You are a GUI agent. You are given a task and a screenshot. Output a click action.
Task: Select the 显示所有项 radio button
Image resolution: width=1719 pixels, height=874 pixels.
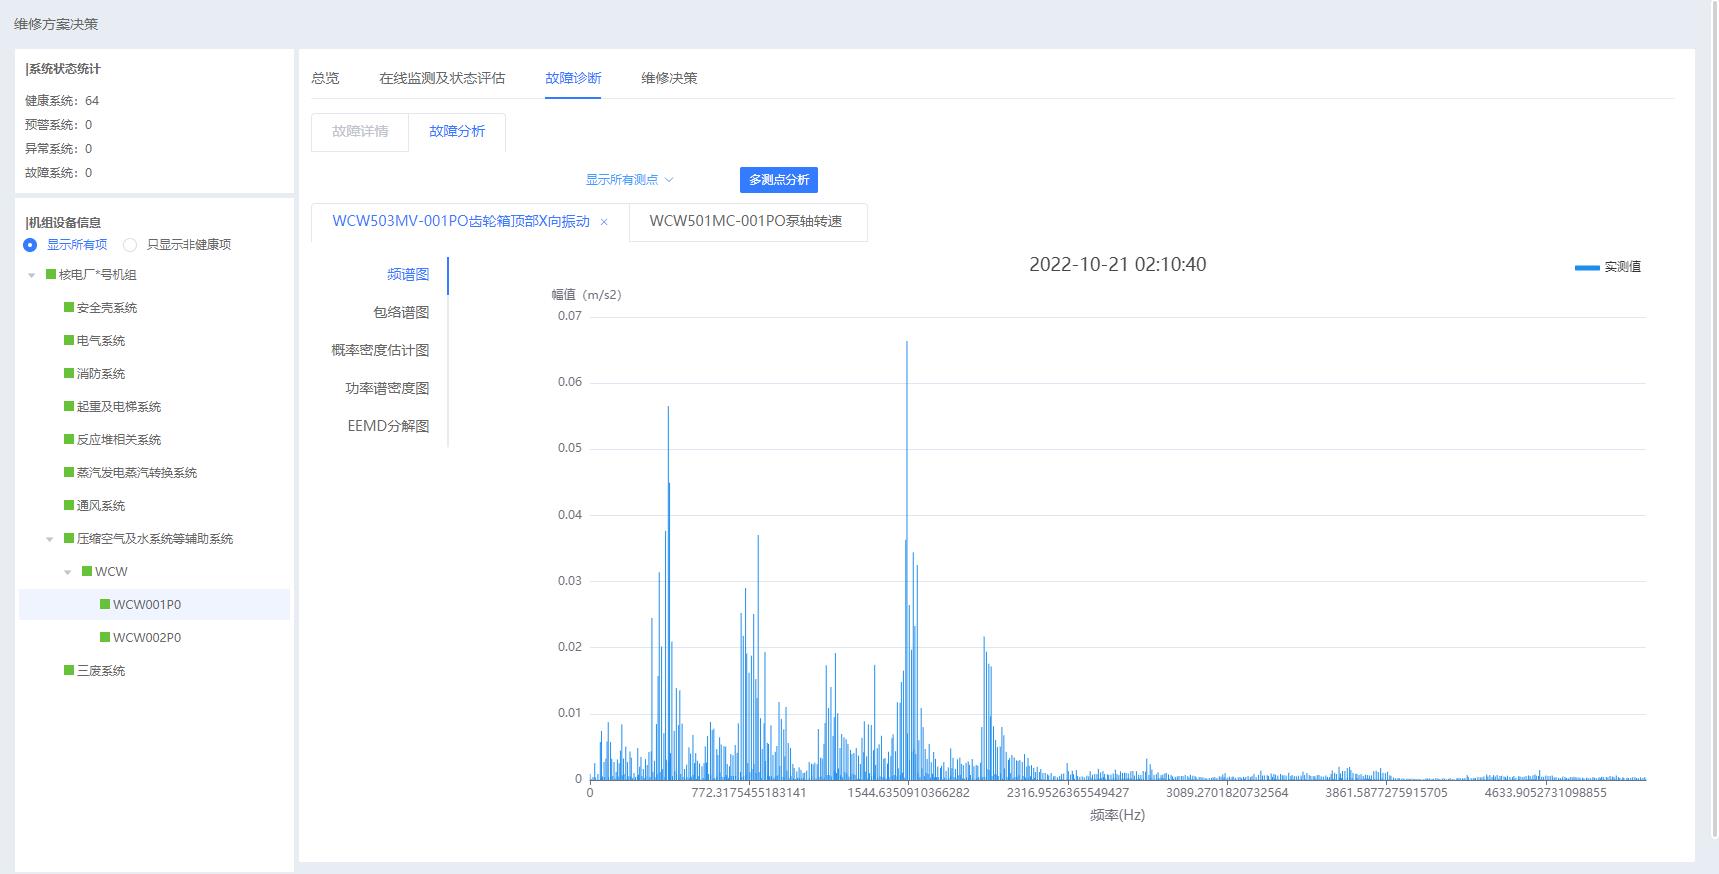(x=30, y=245)
